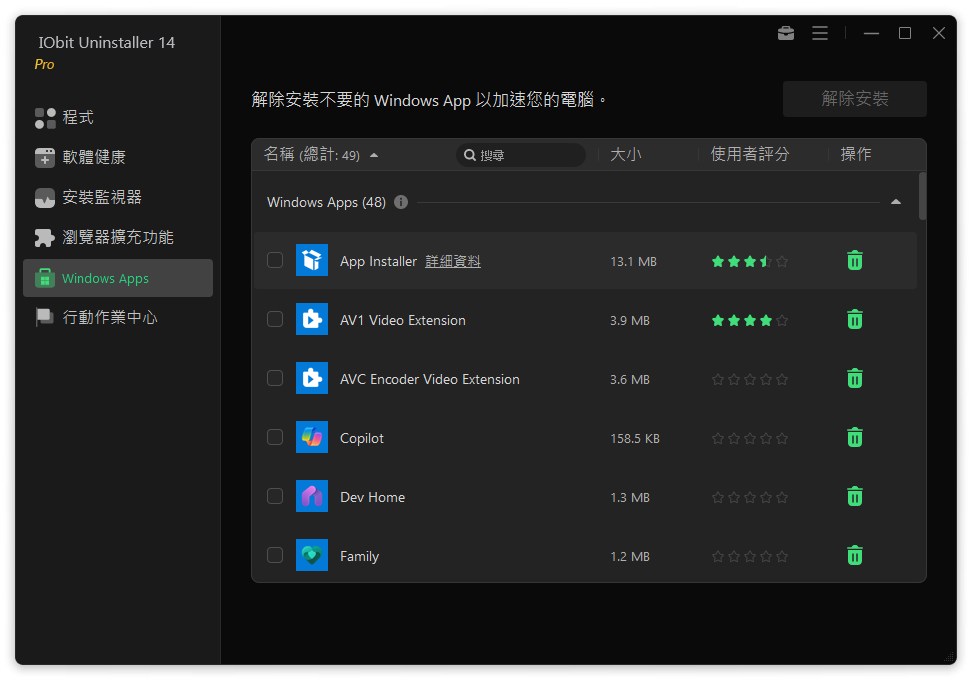The image size is (972, 680).
Task: Click the 1.3 MB size value
Action: [630, 497]
